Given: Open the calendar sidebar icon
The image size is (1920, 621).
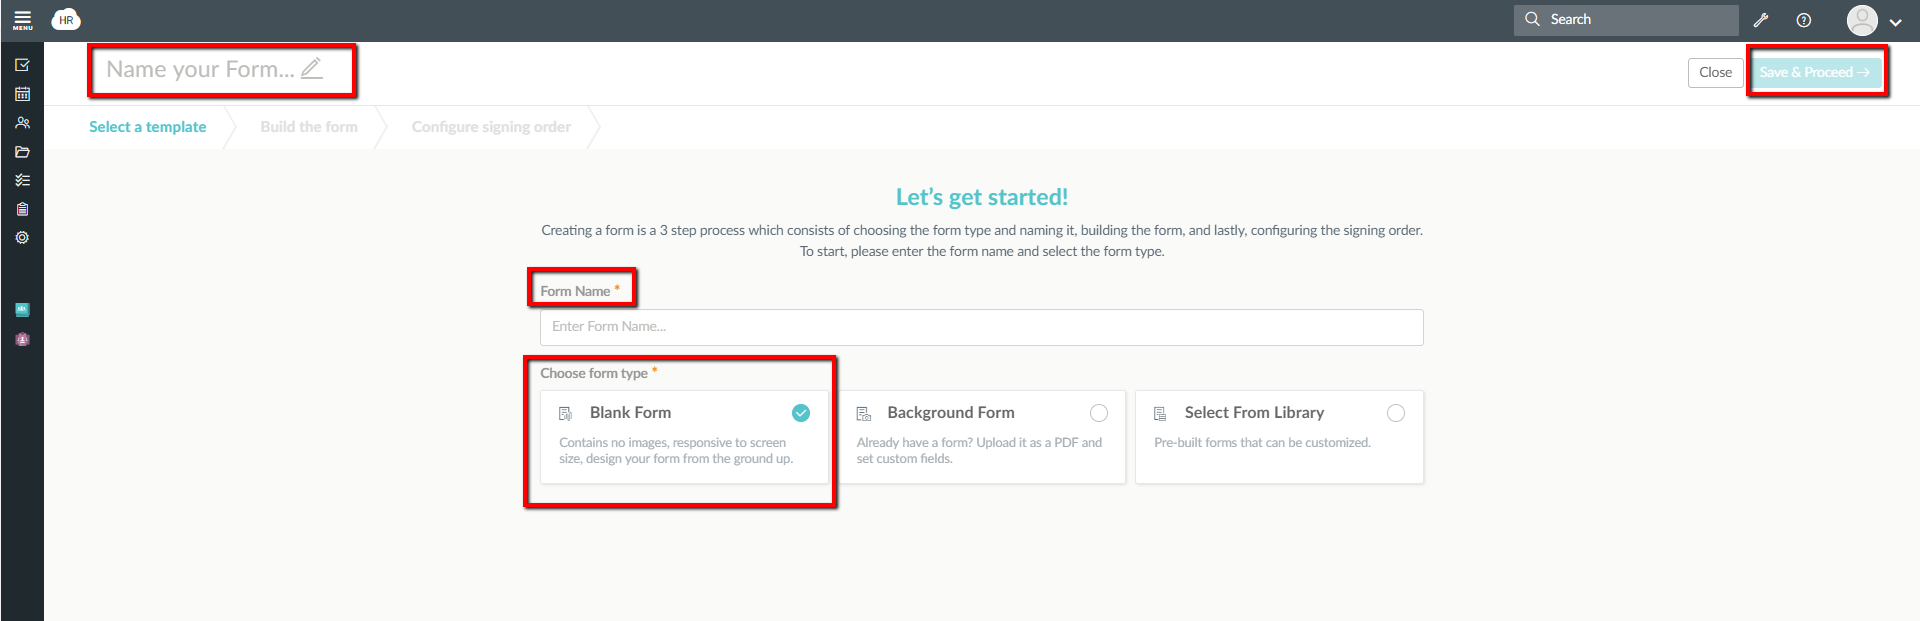Looking at the screenshot, I should click(x=22, y=94).
